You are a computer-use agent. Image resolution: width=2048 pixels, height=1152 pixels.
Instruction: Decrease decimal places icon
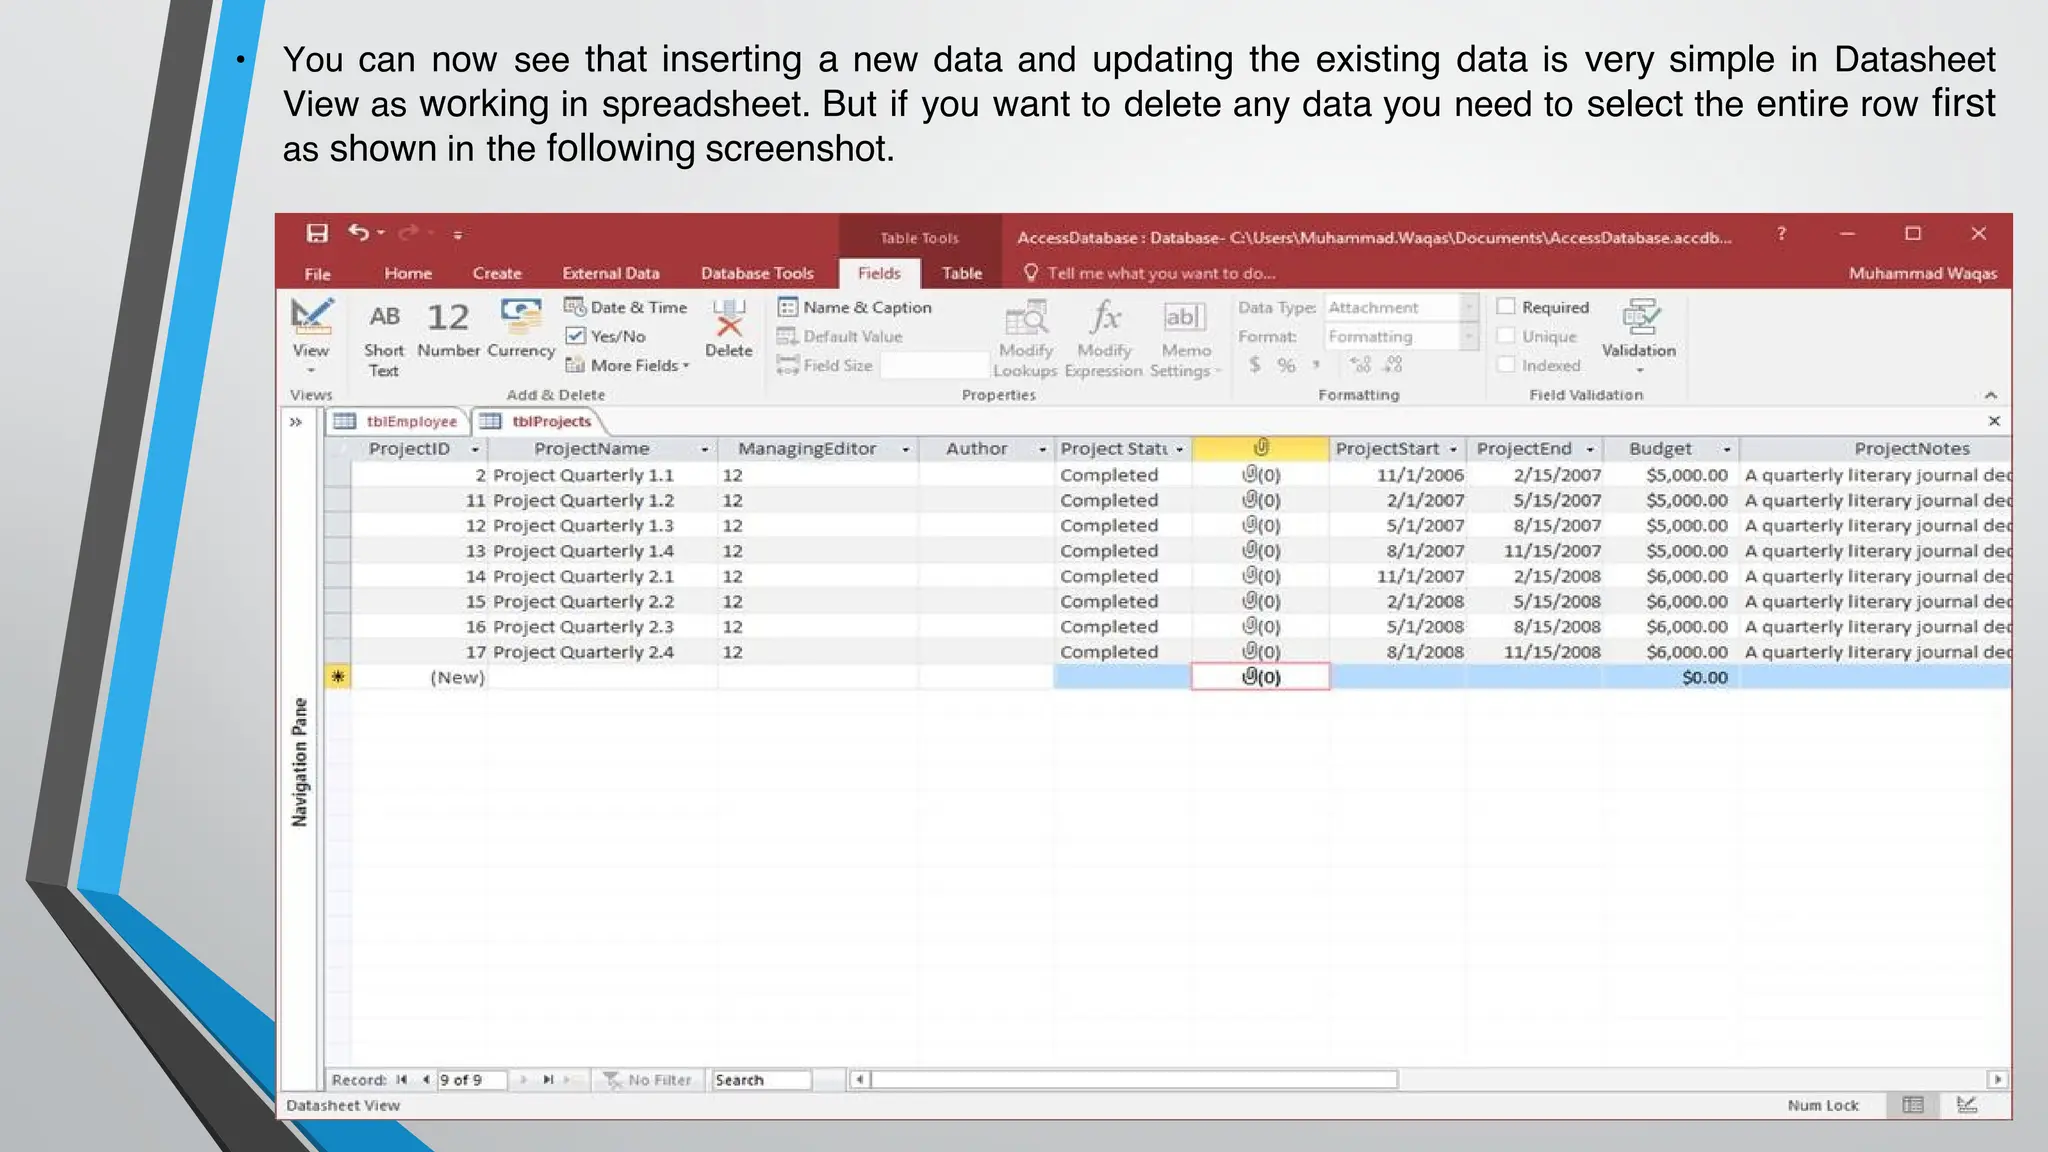click(x=1393, y=365)
